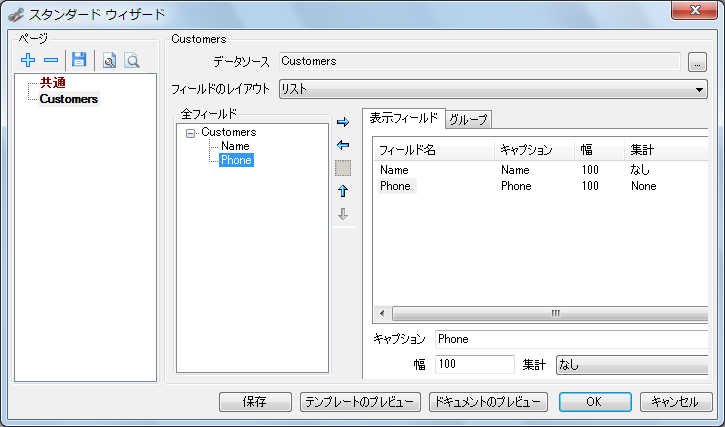Click the 幅 input field with 100

[474, 364]
